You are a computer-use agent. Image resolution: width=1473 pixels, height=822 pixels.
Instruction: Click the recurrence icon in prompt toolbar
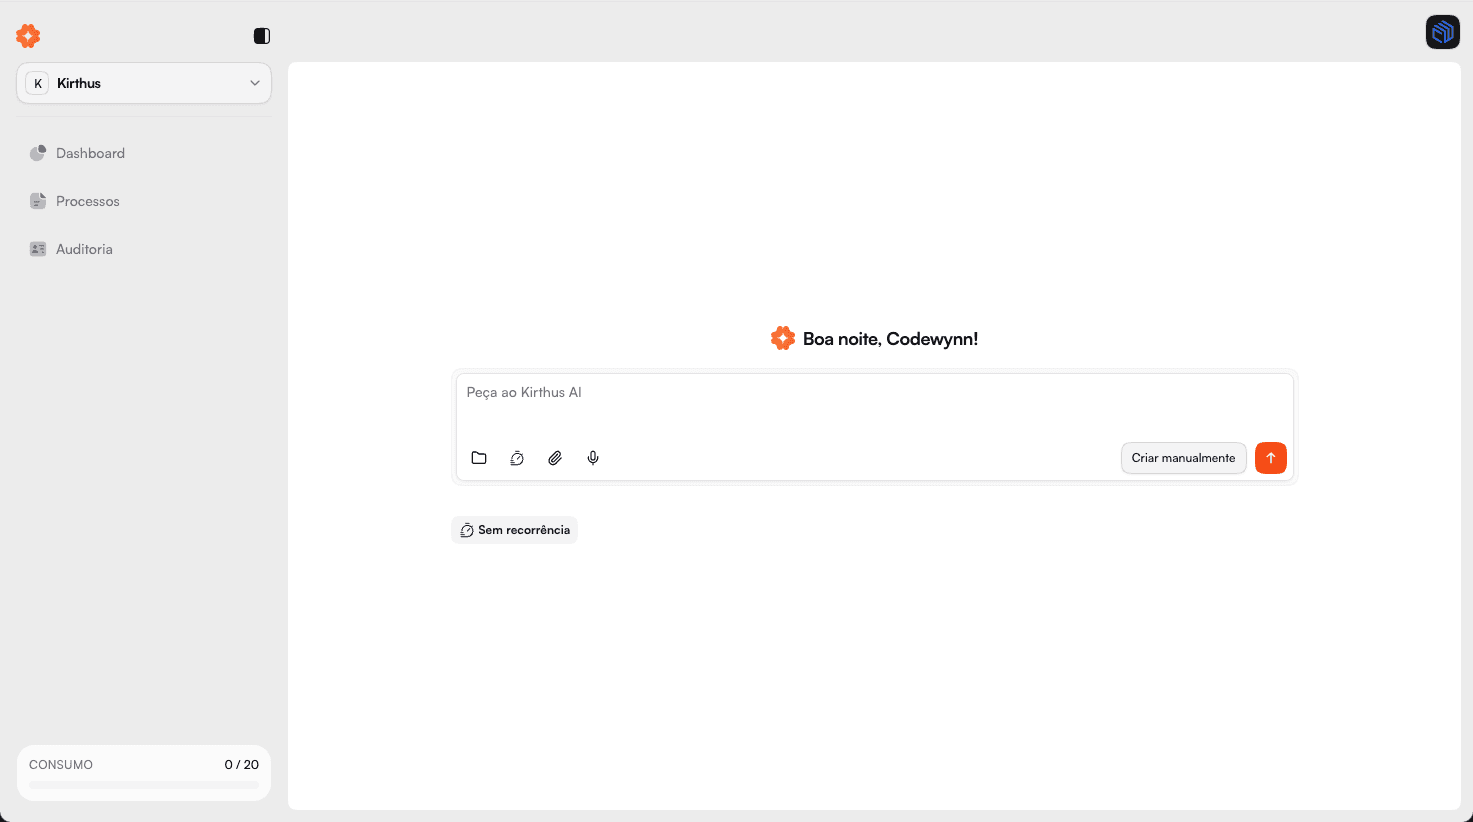tap(517, 458)
